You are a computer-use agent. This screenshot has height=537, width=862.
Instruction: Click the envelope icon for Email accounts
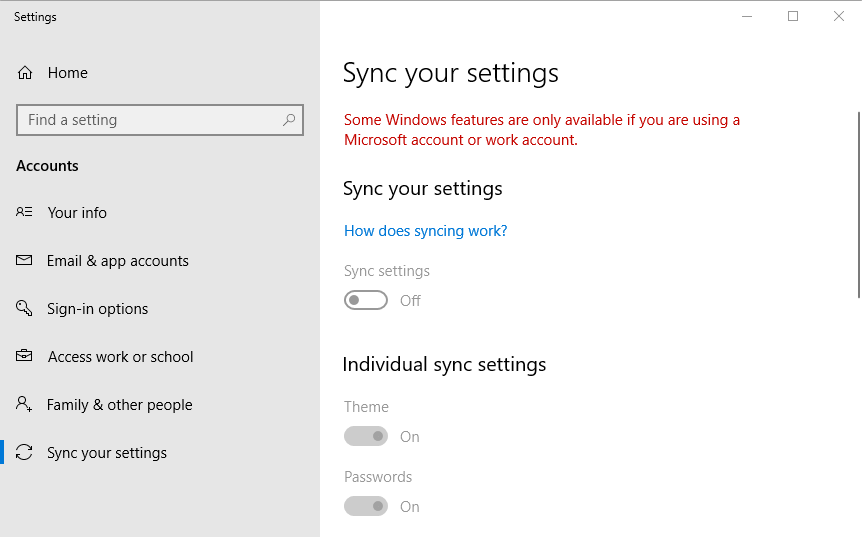(25, 260)
